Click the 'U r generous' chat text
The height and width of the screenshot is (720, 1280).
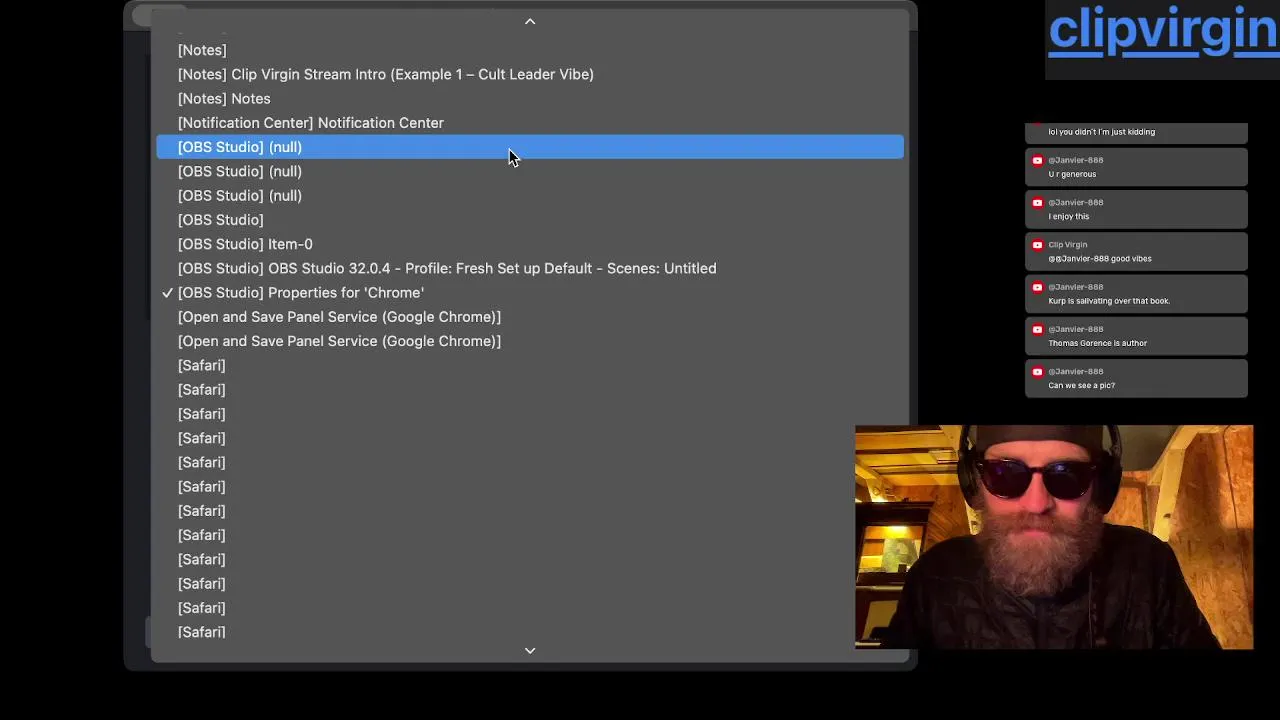click(1072, 174)
